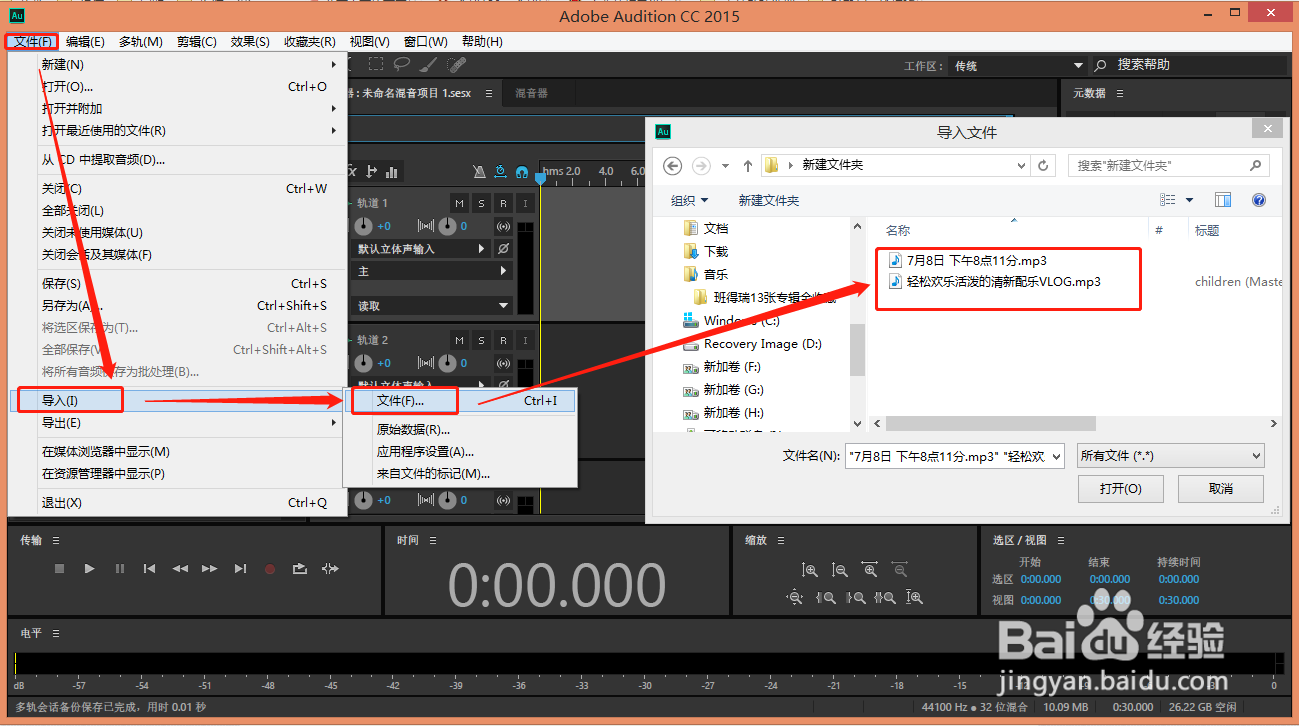Open the workspace '传统' dropdown

click(x=1017, y=65)
